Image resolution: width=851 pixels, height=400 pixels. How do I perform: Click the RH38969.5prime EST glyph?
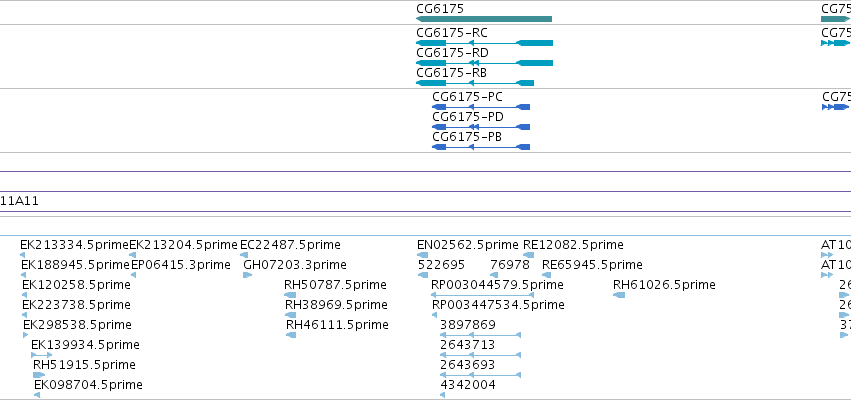(291, 315)
